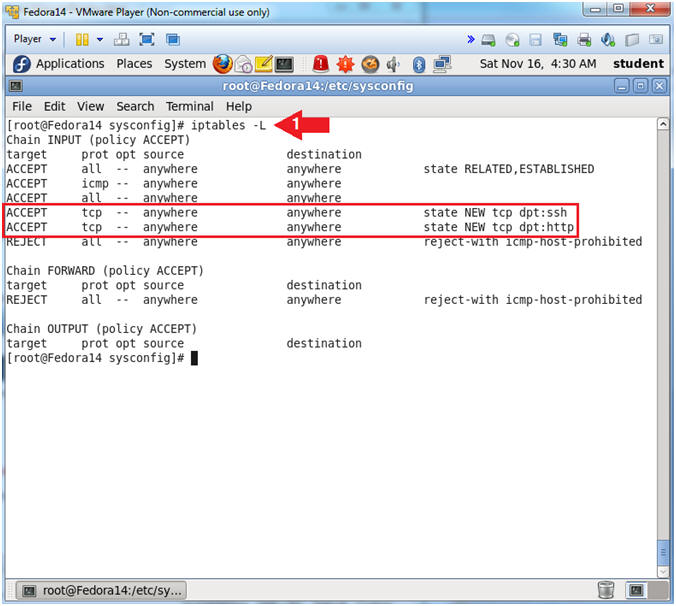Click the last shell prompt line
Image resolution: width=676 pixels, height=606 pixels.
[x=102, y=358]
